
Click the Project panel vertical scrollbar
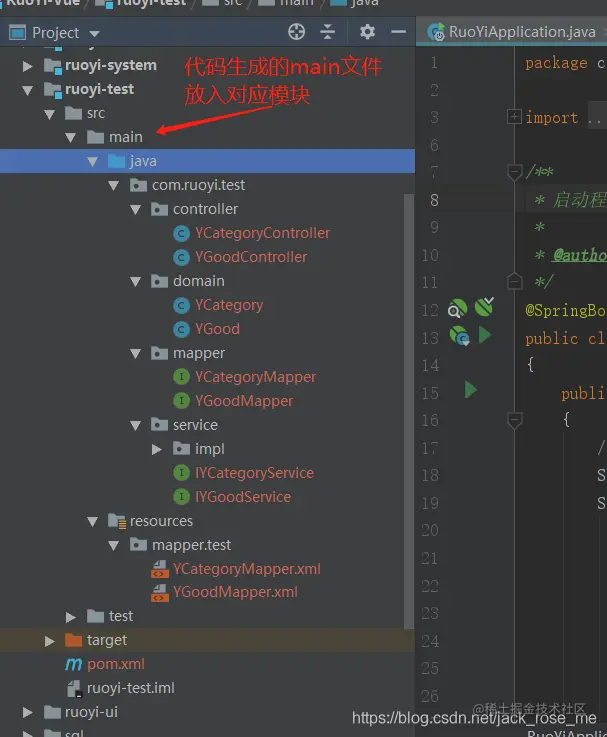pyautogui.click(x=409, y=411)
